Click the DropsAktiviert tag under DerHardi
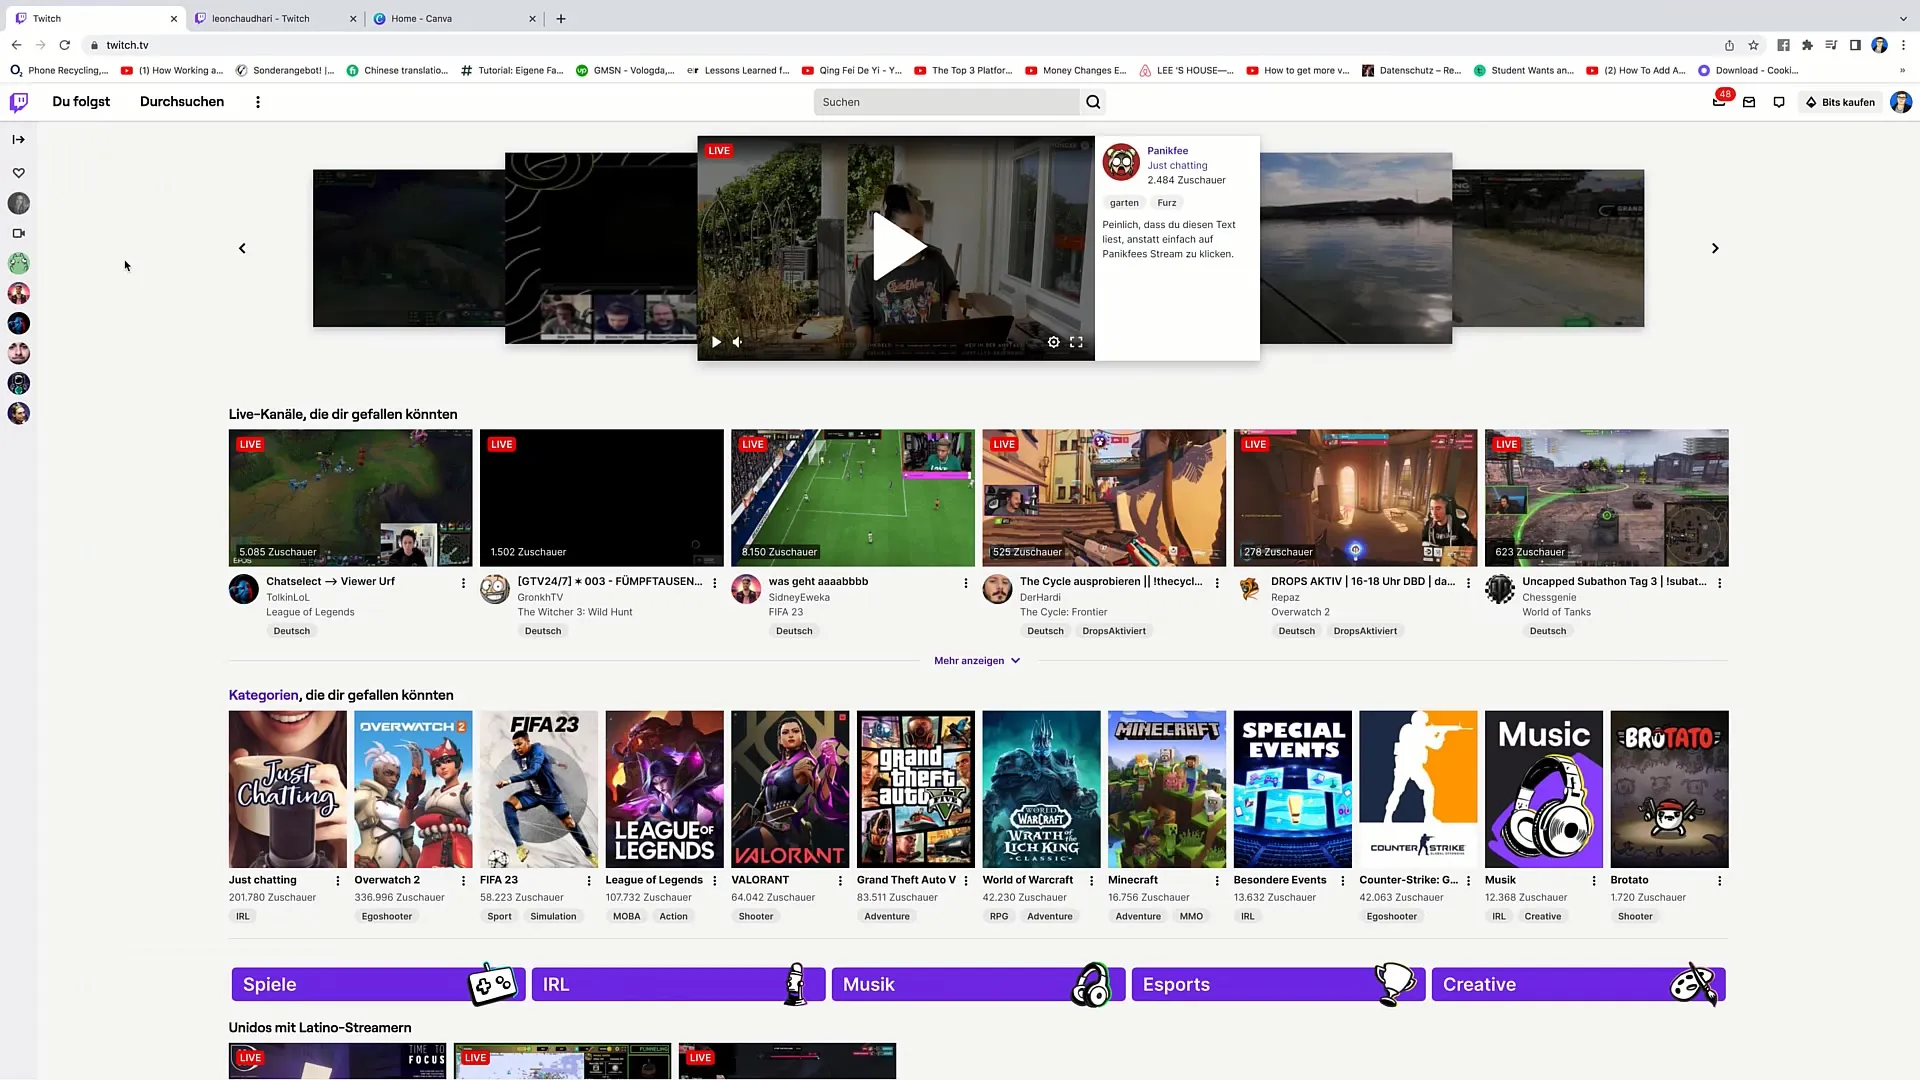The image size is (1920, 1080). tap(1114, 631)
